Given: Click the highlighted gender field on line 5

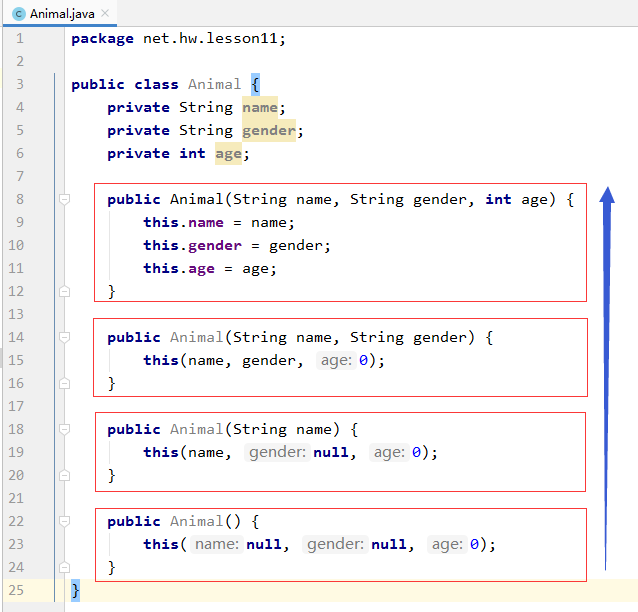Looking at the screenshot, I should point(269,130).
